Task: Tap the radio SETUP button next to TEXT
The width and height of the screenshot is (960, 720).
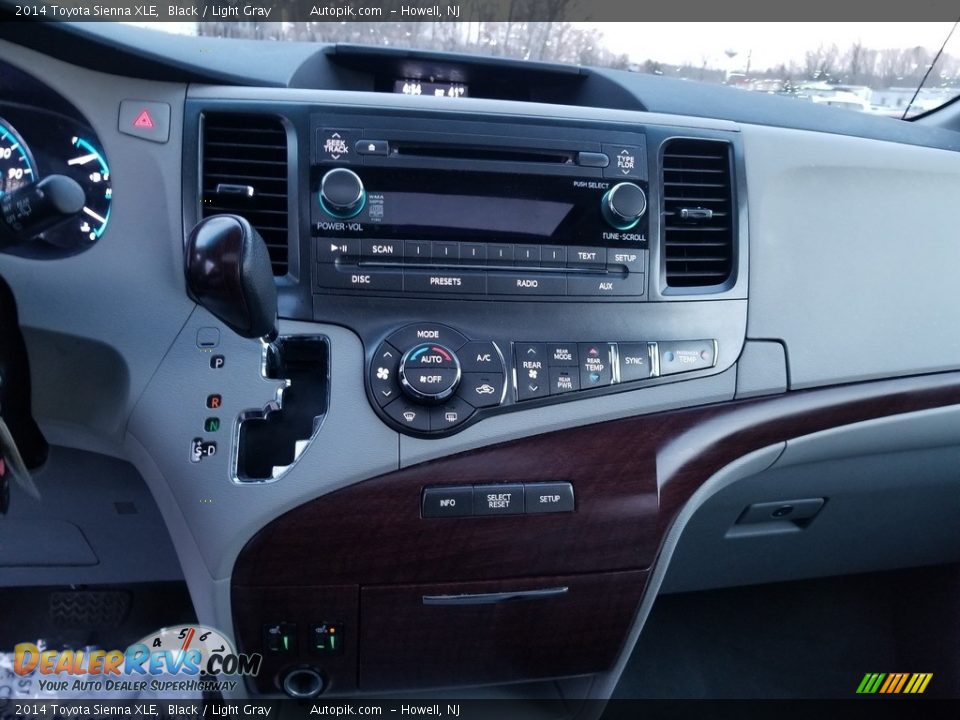Action: point(625,258)
